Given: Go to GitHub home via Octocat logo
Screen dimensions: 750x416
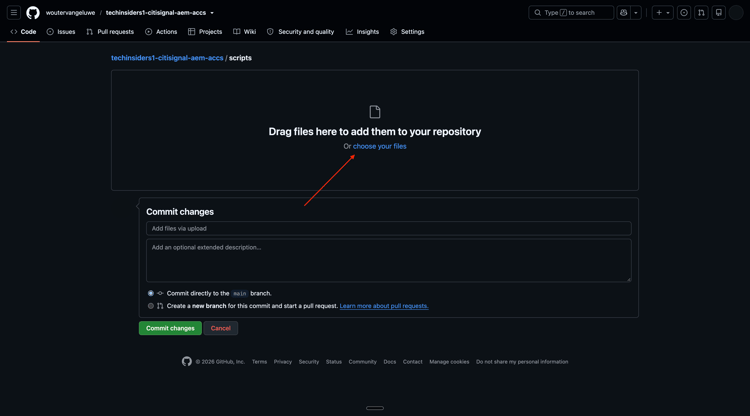Looking at the screenshot, I should pyautogui.click(x=33, y=13).
